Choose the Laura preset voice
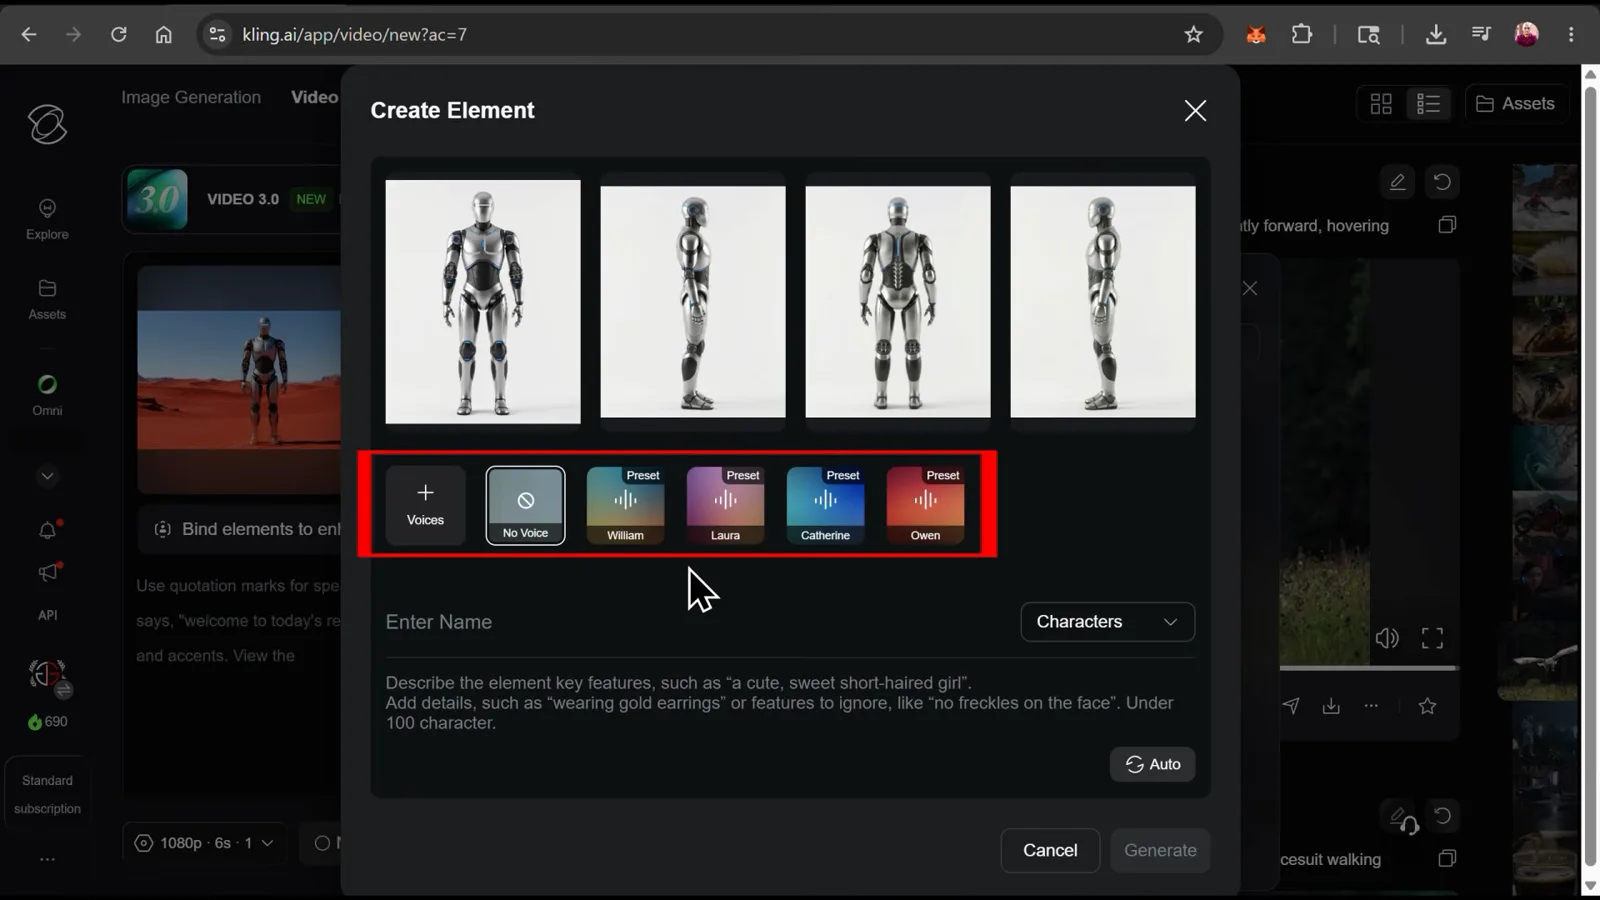 point(725,505)
